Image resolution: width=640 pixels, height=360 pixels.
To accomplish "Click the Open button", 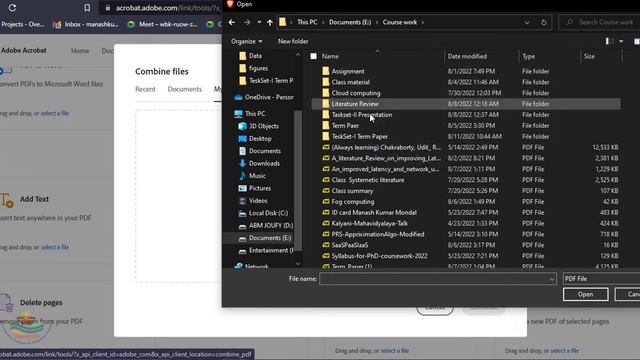I will pos(585,294).
